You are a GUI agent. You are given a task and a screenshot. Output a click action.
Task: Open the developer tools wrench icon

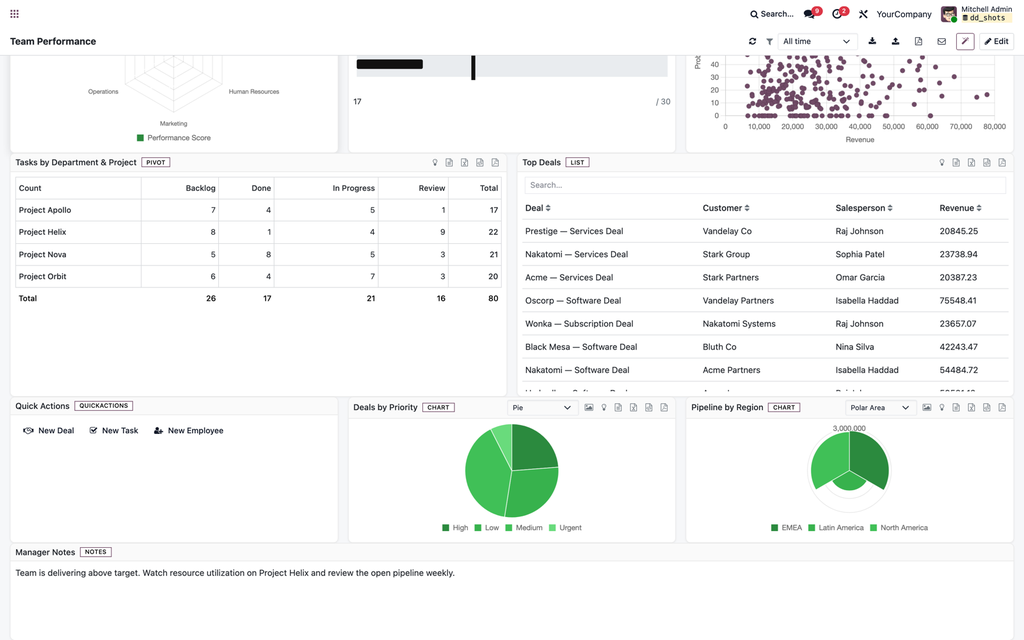coord(863,14)
